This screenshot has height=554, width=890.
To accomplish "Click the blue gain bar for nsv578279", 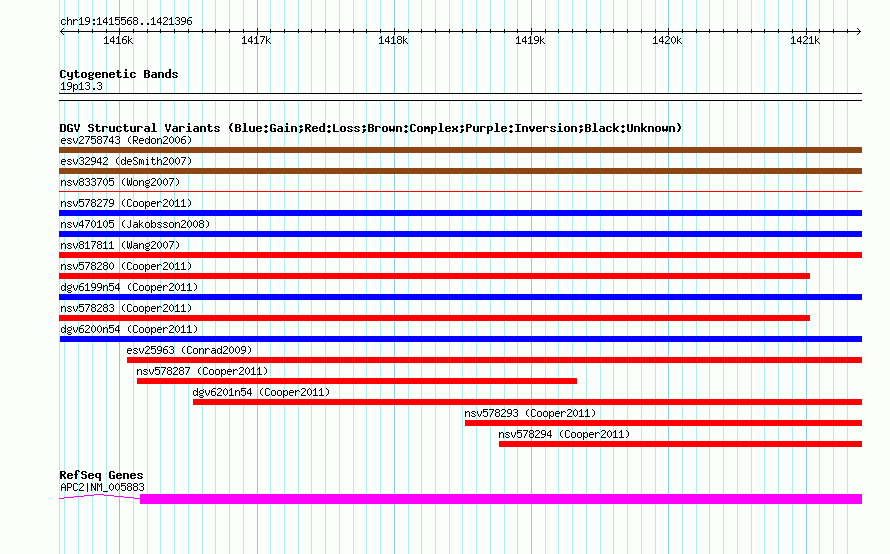I will click(x=460, y=213).
